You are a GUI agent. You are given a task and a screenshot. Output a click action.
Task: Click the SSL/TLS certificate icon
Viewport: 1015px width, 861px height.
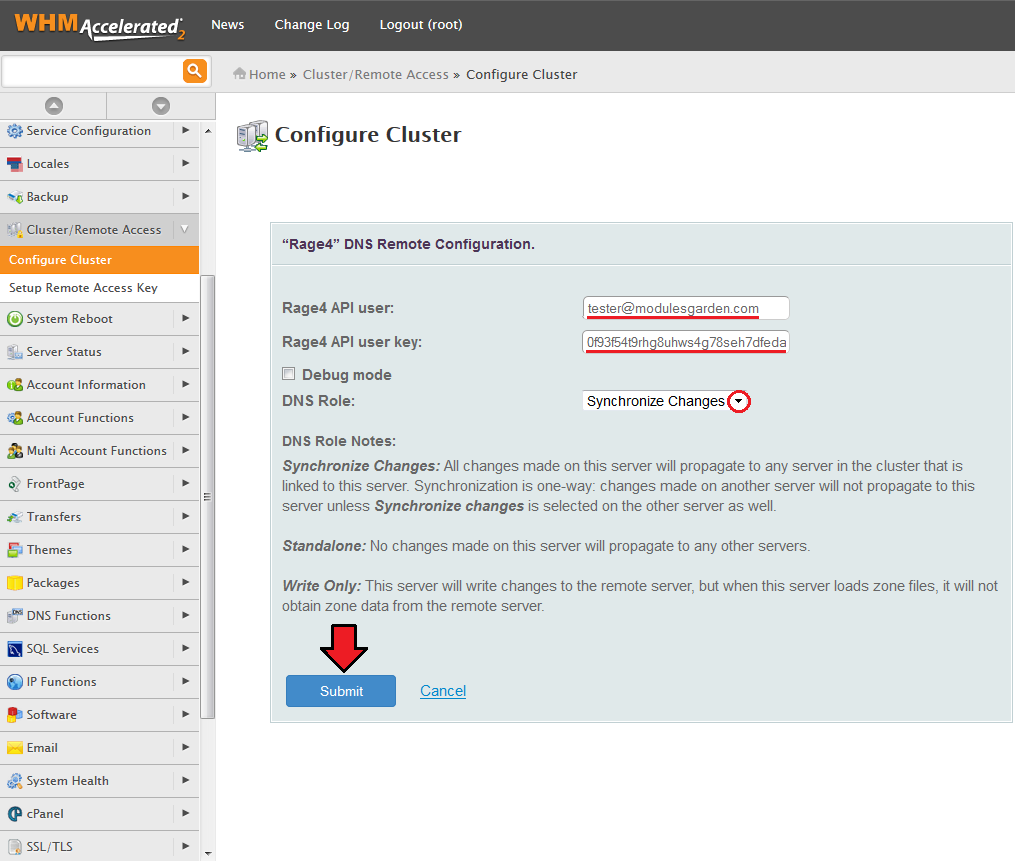point(14,847)
